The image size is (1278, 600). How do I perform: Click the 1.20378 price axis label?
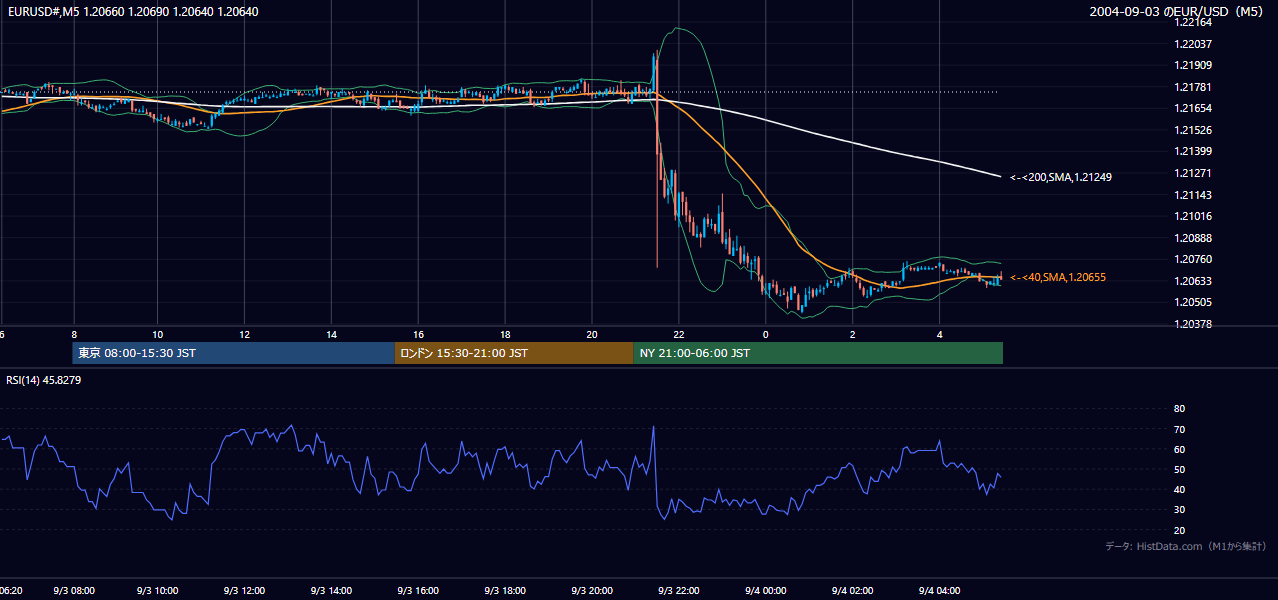point(1192,324)
